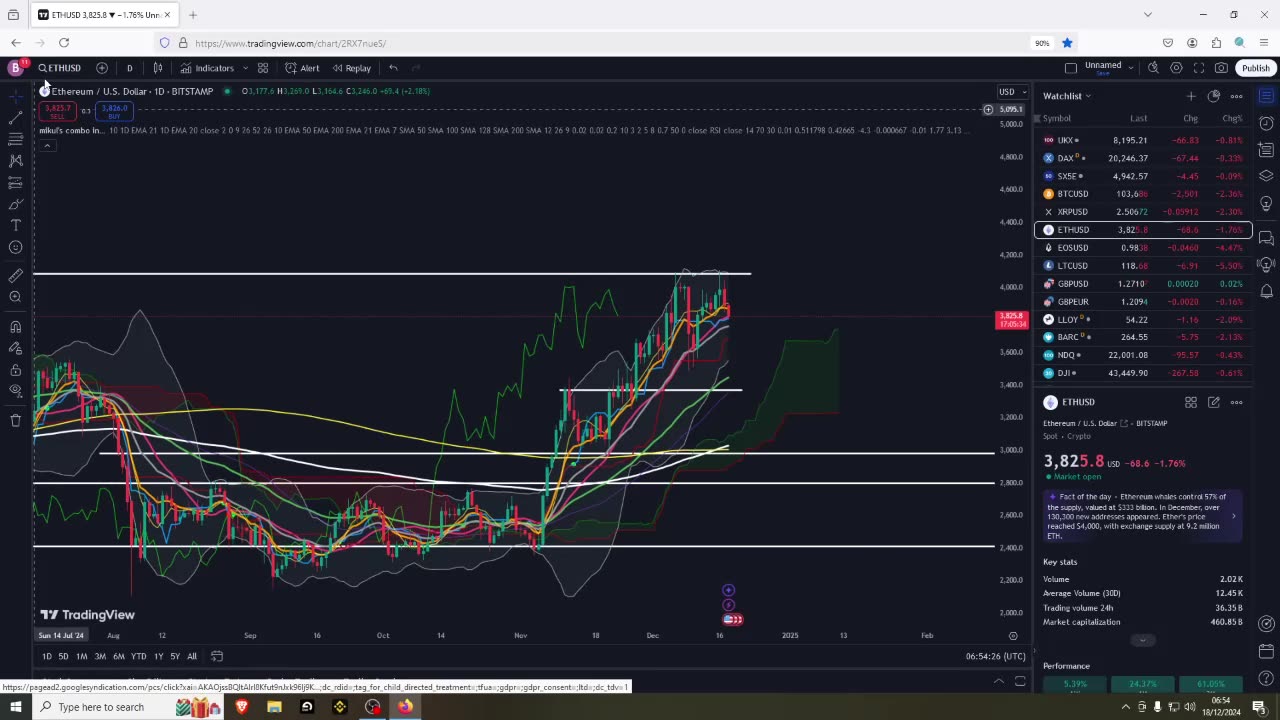Open the chart type candles selector
1280x720 pixels.
point(158,68)
